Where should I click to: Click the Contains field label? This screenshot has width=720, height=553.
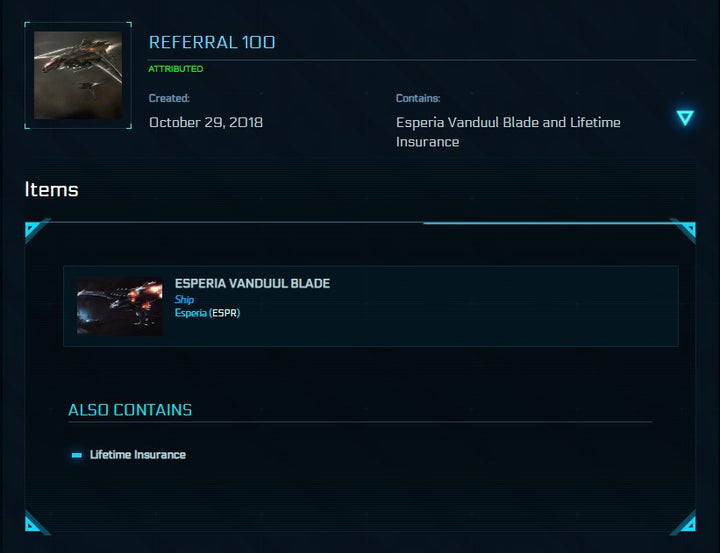tap(418, 98)
